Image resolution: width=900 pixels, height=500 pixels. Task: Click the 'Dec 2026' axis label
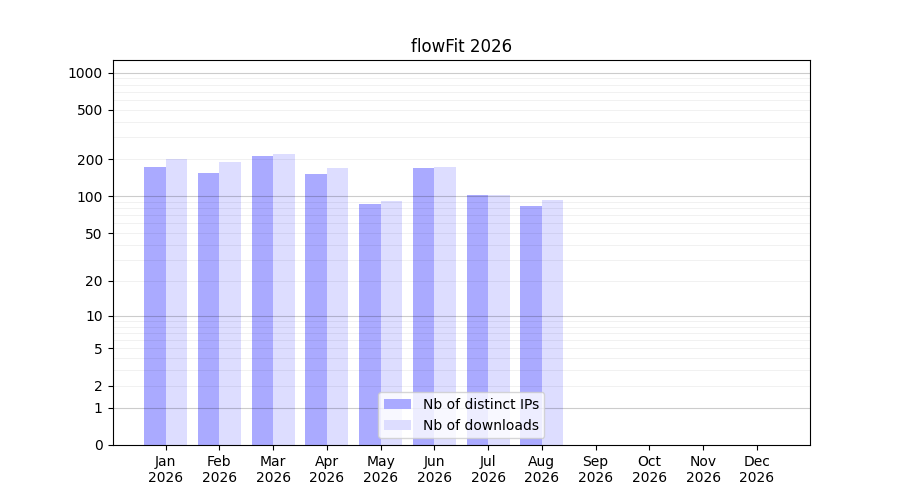[x=757, y=469]
